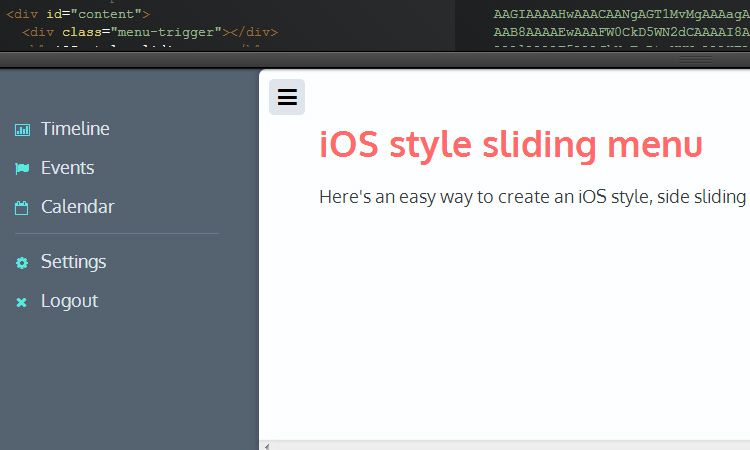Click the panel resize grip handle
The image size is (750, 450).
pos(696,59)
